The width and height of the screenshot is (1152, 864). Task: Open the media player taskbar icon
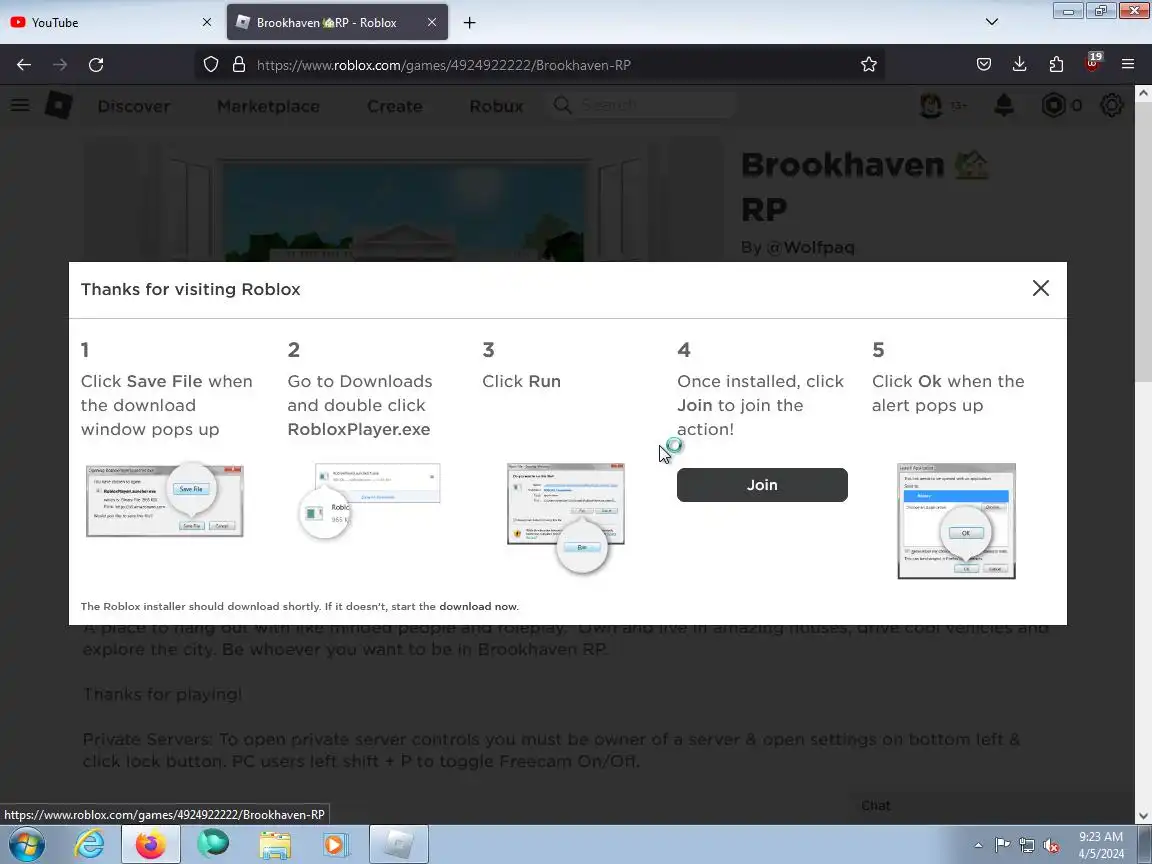pyautogui.click(x=334, y=845)
